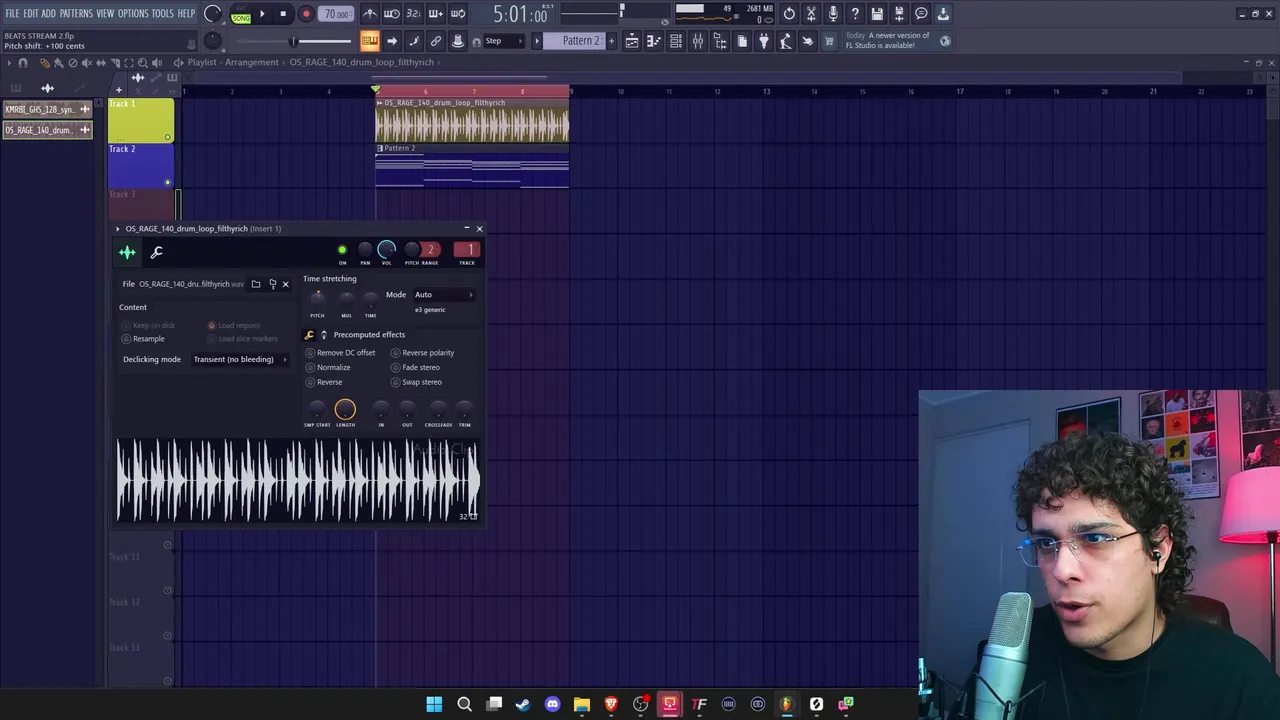Arm the red record button
Viewport: 1280px width, 720px height.
[x=306, y=14]
